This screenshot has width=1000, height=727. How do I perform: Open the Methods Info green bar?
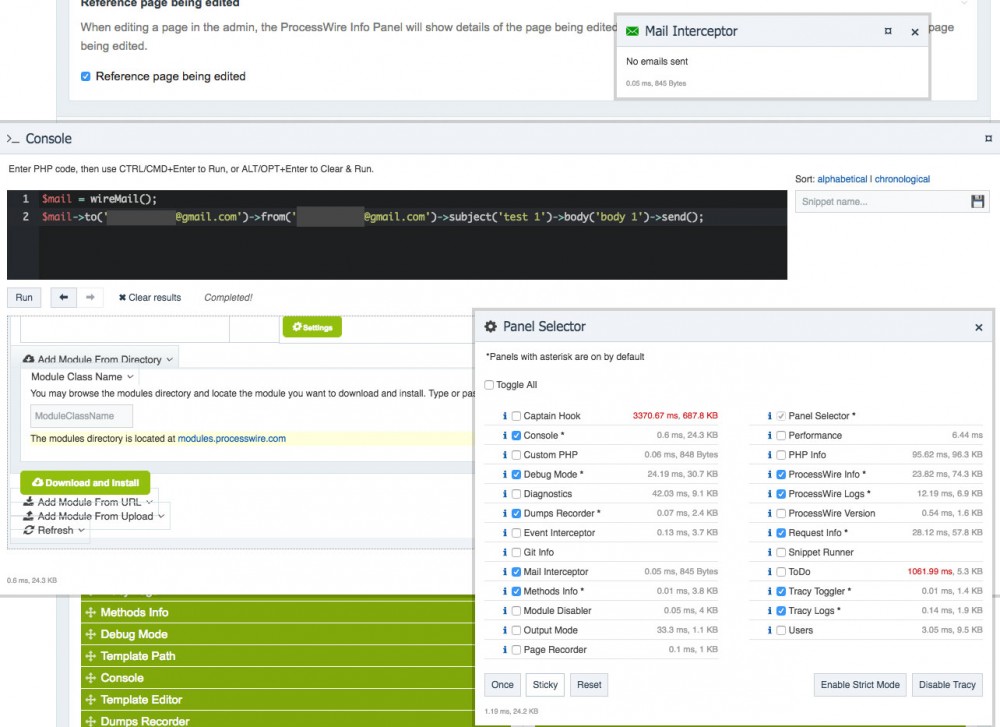pos(134,612)
